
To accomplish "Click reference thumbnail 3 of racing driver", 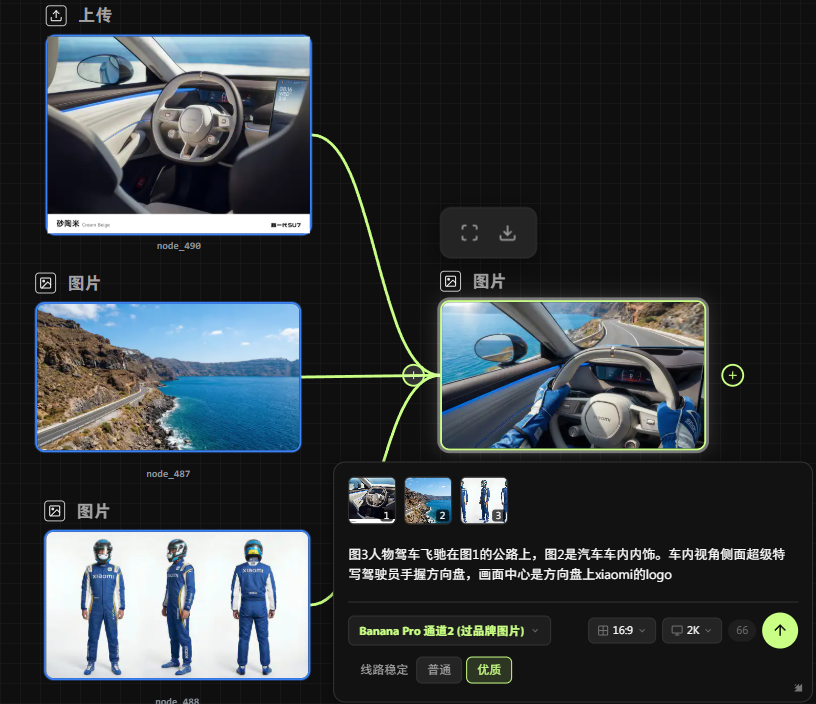I will (x=484, y=500).
